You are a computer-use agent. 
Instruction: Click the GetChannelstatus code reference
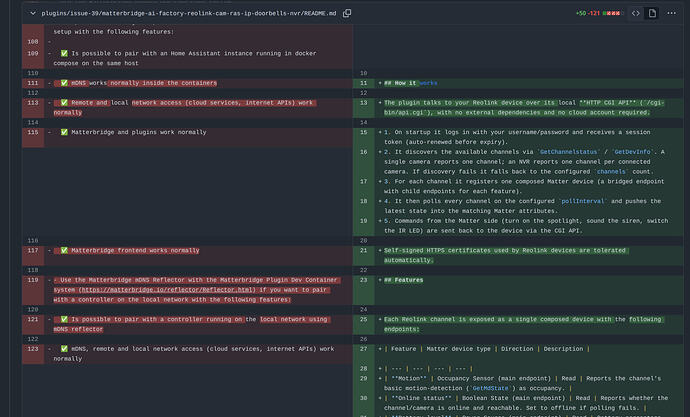[568, 152]
